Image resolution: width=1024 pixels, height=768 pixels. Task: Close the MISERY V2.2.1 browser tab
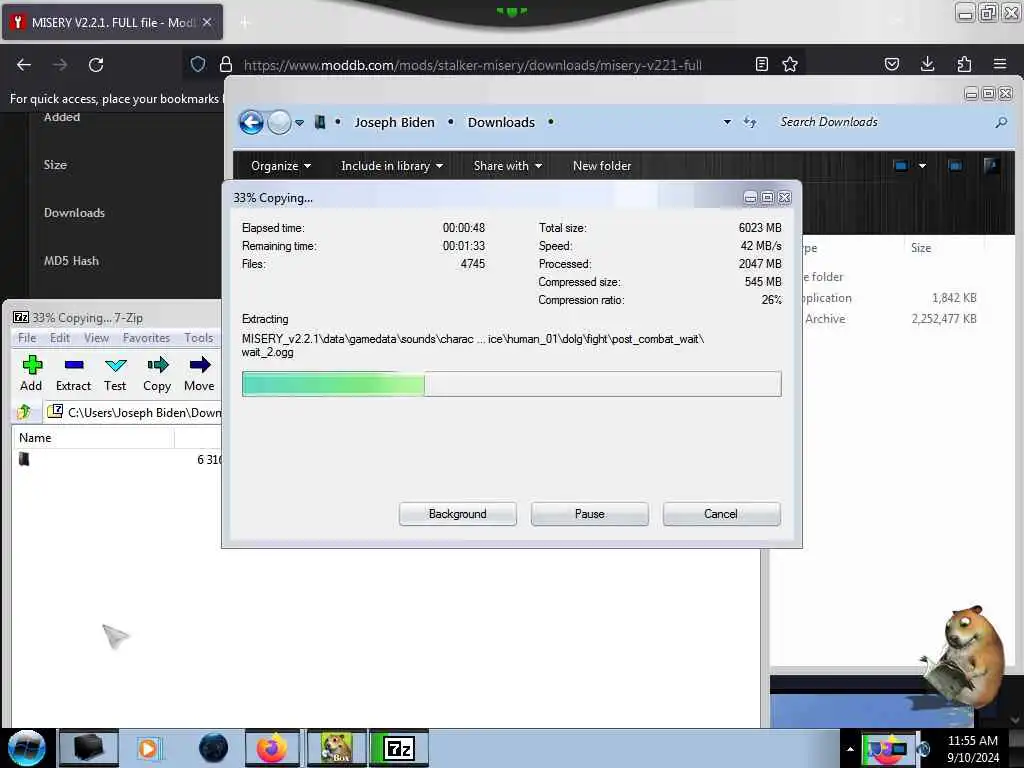point(207,22)
